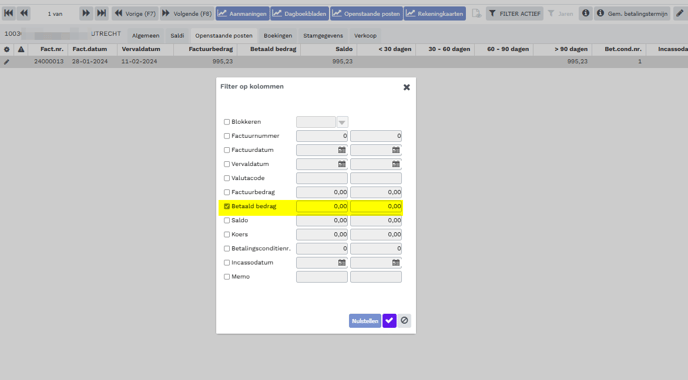Screen dimensions: 688x380
Task: Enable the Vervaldatum filter checkbox
Action: pos(227,164)
